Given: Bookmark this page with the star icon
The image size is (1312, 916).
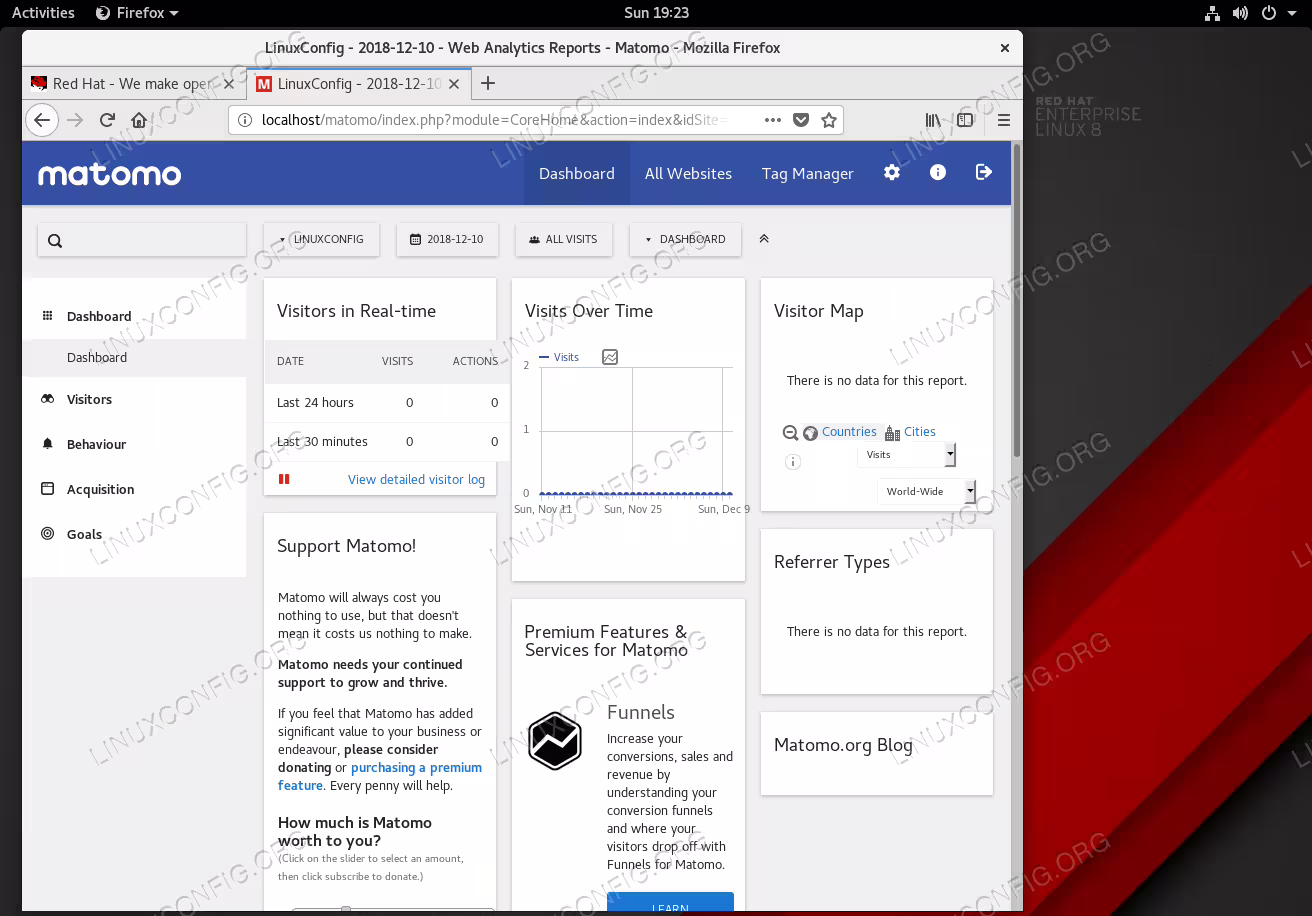Looking at the screenshot, I should point(829,120).
